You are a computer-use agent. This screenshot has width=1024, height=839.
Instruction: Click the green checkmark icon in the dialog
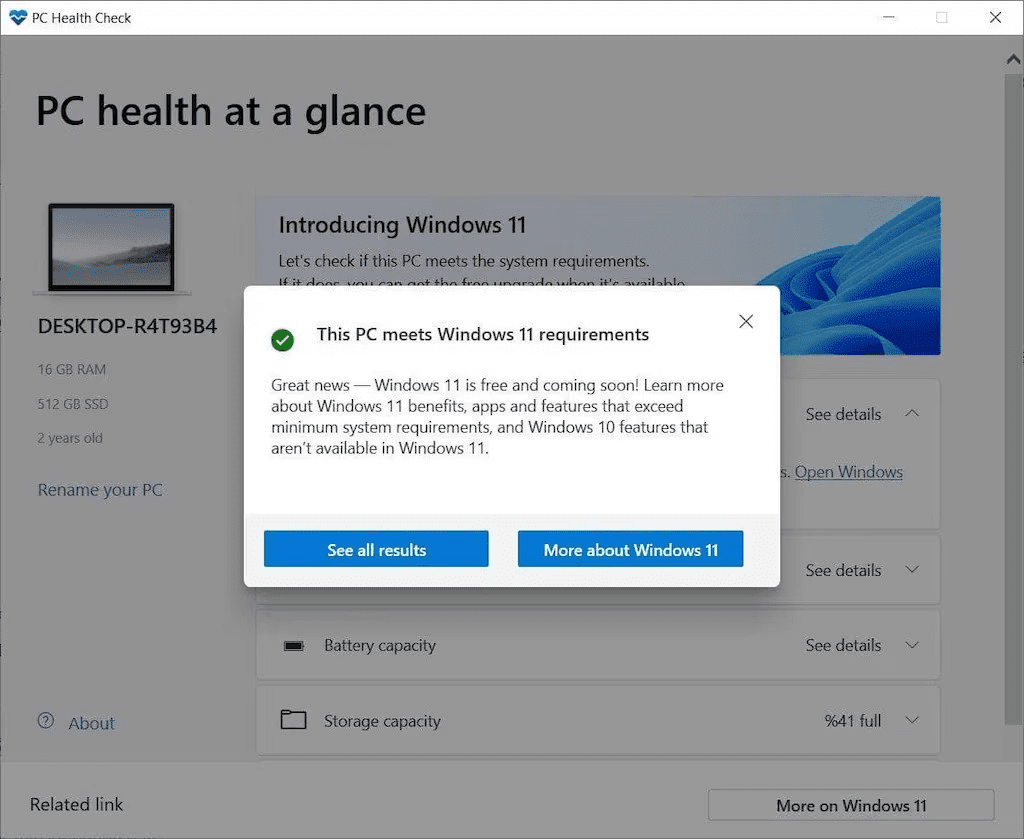pos(282,340)
